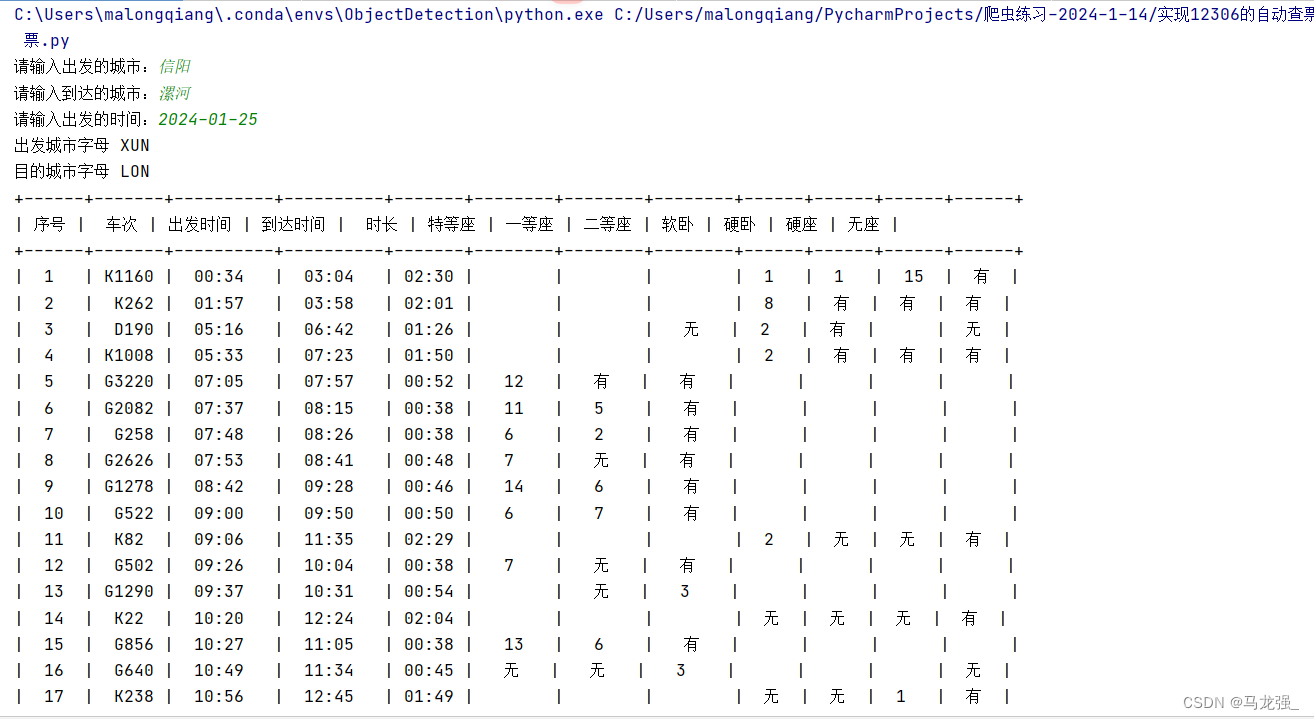Viewport: 1314px width, 719px height.
Task: Click the value 12 in G3220 row
Action: 514,382
